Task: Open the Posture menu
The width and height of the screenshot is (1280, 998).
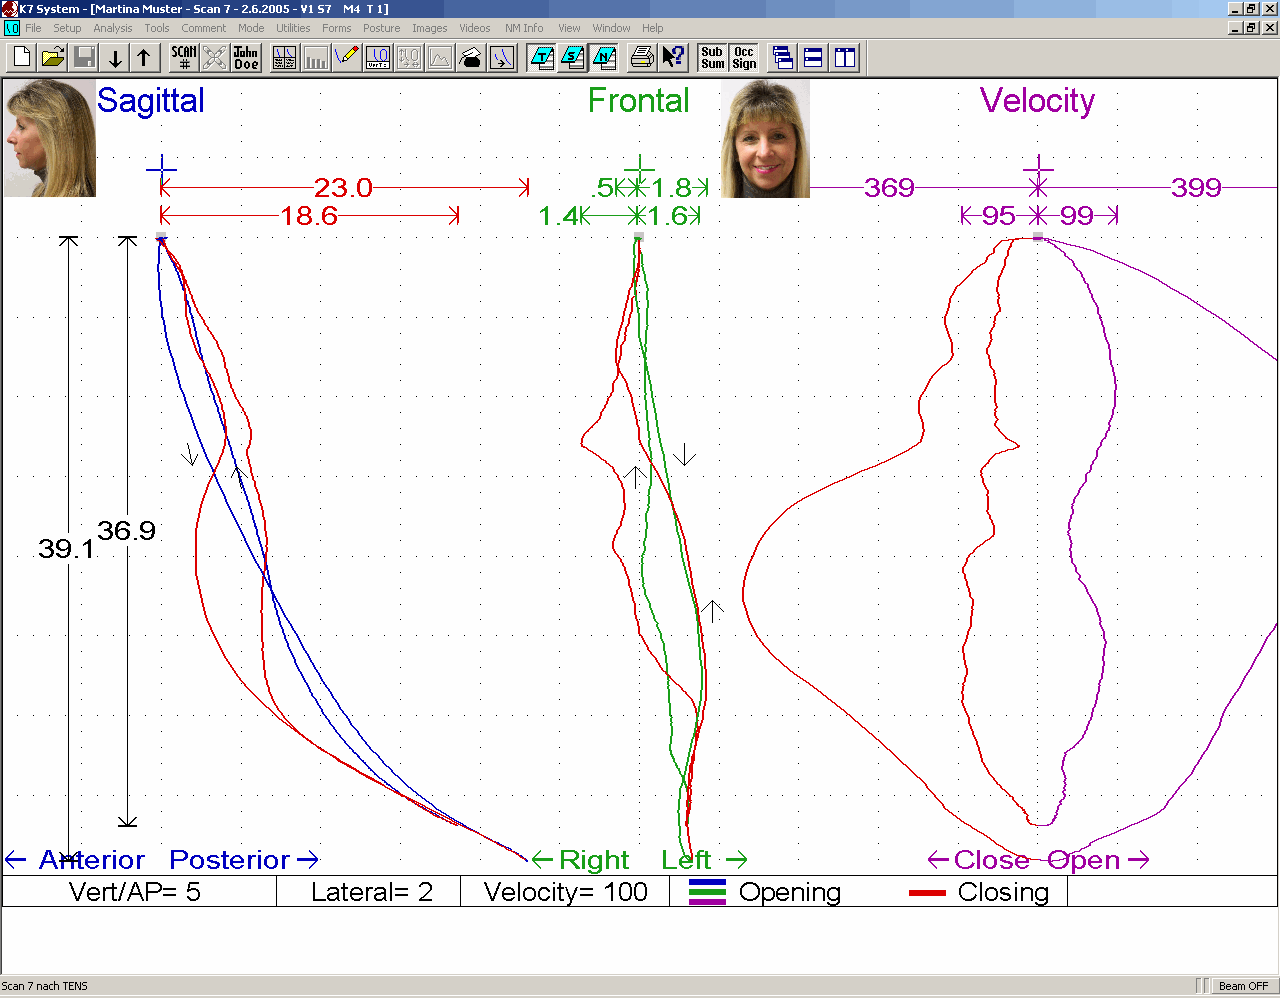Action: [x=381, y=28]
